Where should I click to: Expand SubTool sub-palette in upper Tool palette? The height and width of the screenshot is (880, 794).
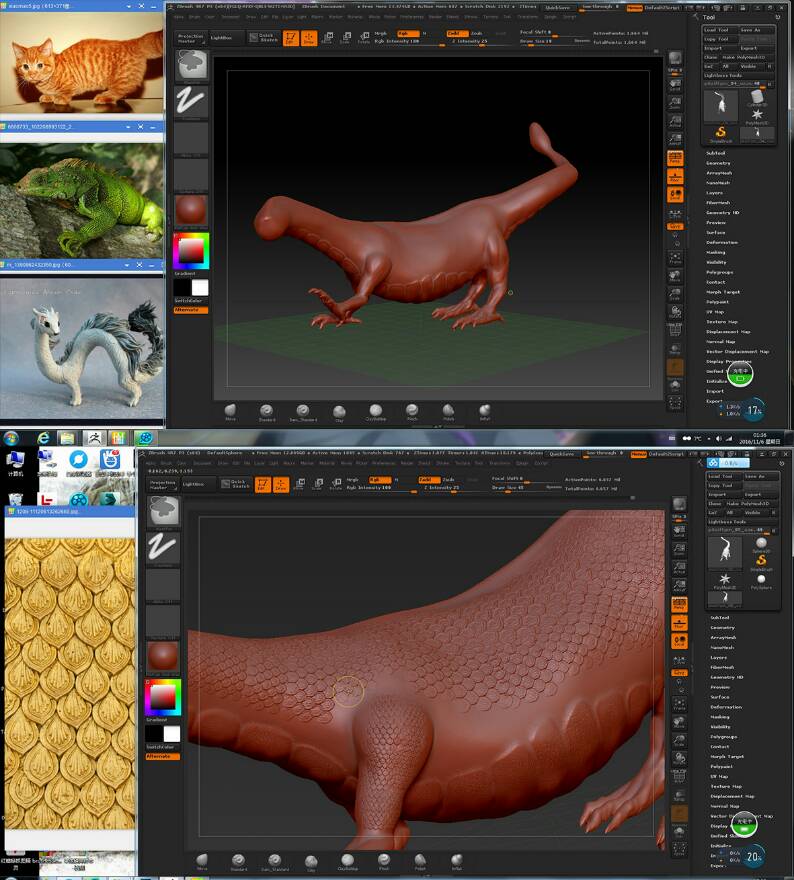coord(716,153)
